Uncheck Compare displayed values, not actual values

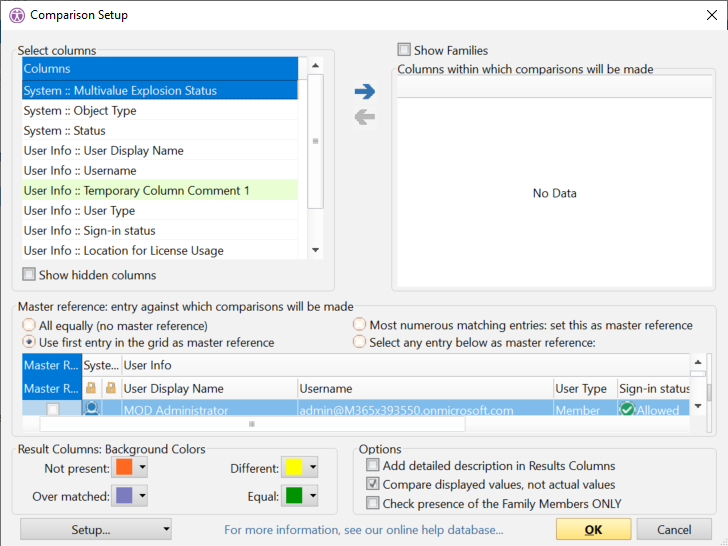pos(373,484)
